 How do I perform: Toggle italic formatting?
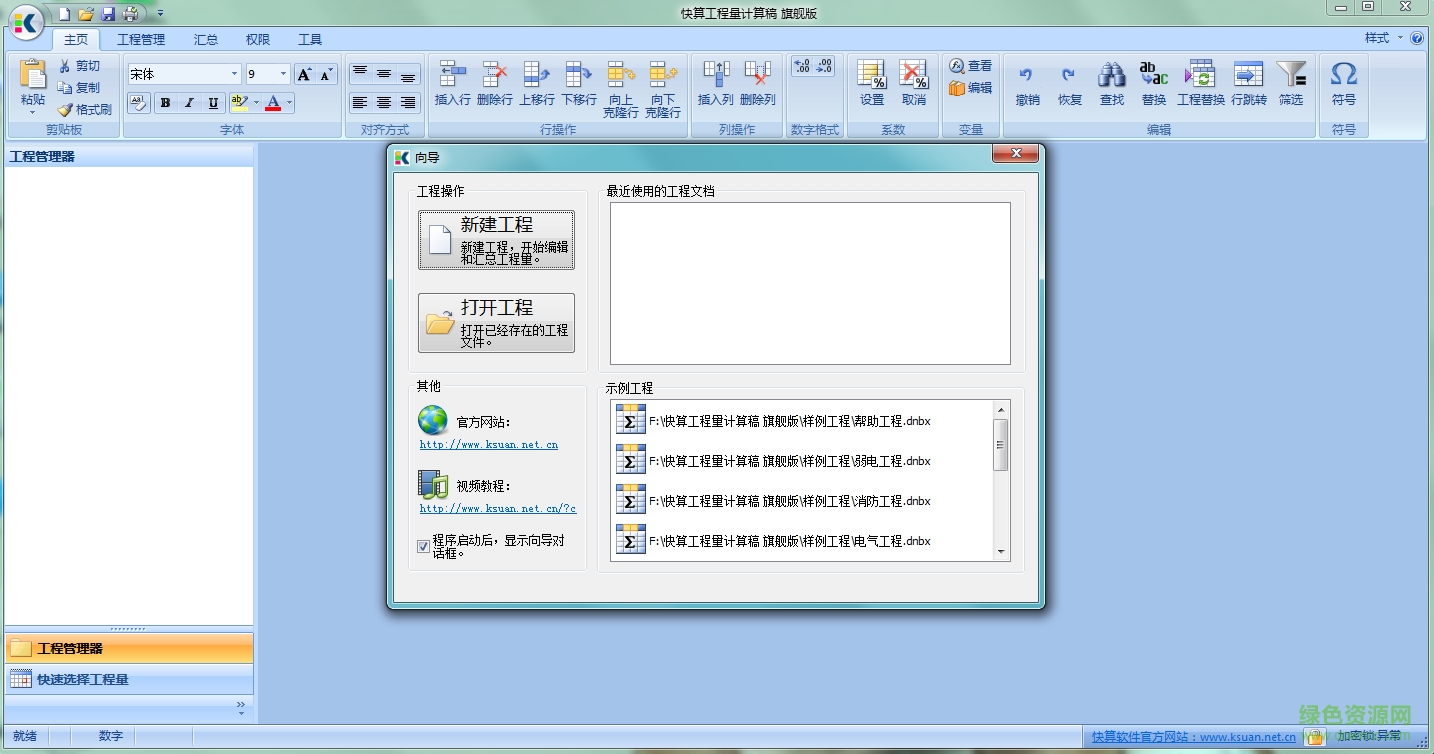click(189, 103)
